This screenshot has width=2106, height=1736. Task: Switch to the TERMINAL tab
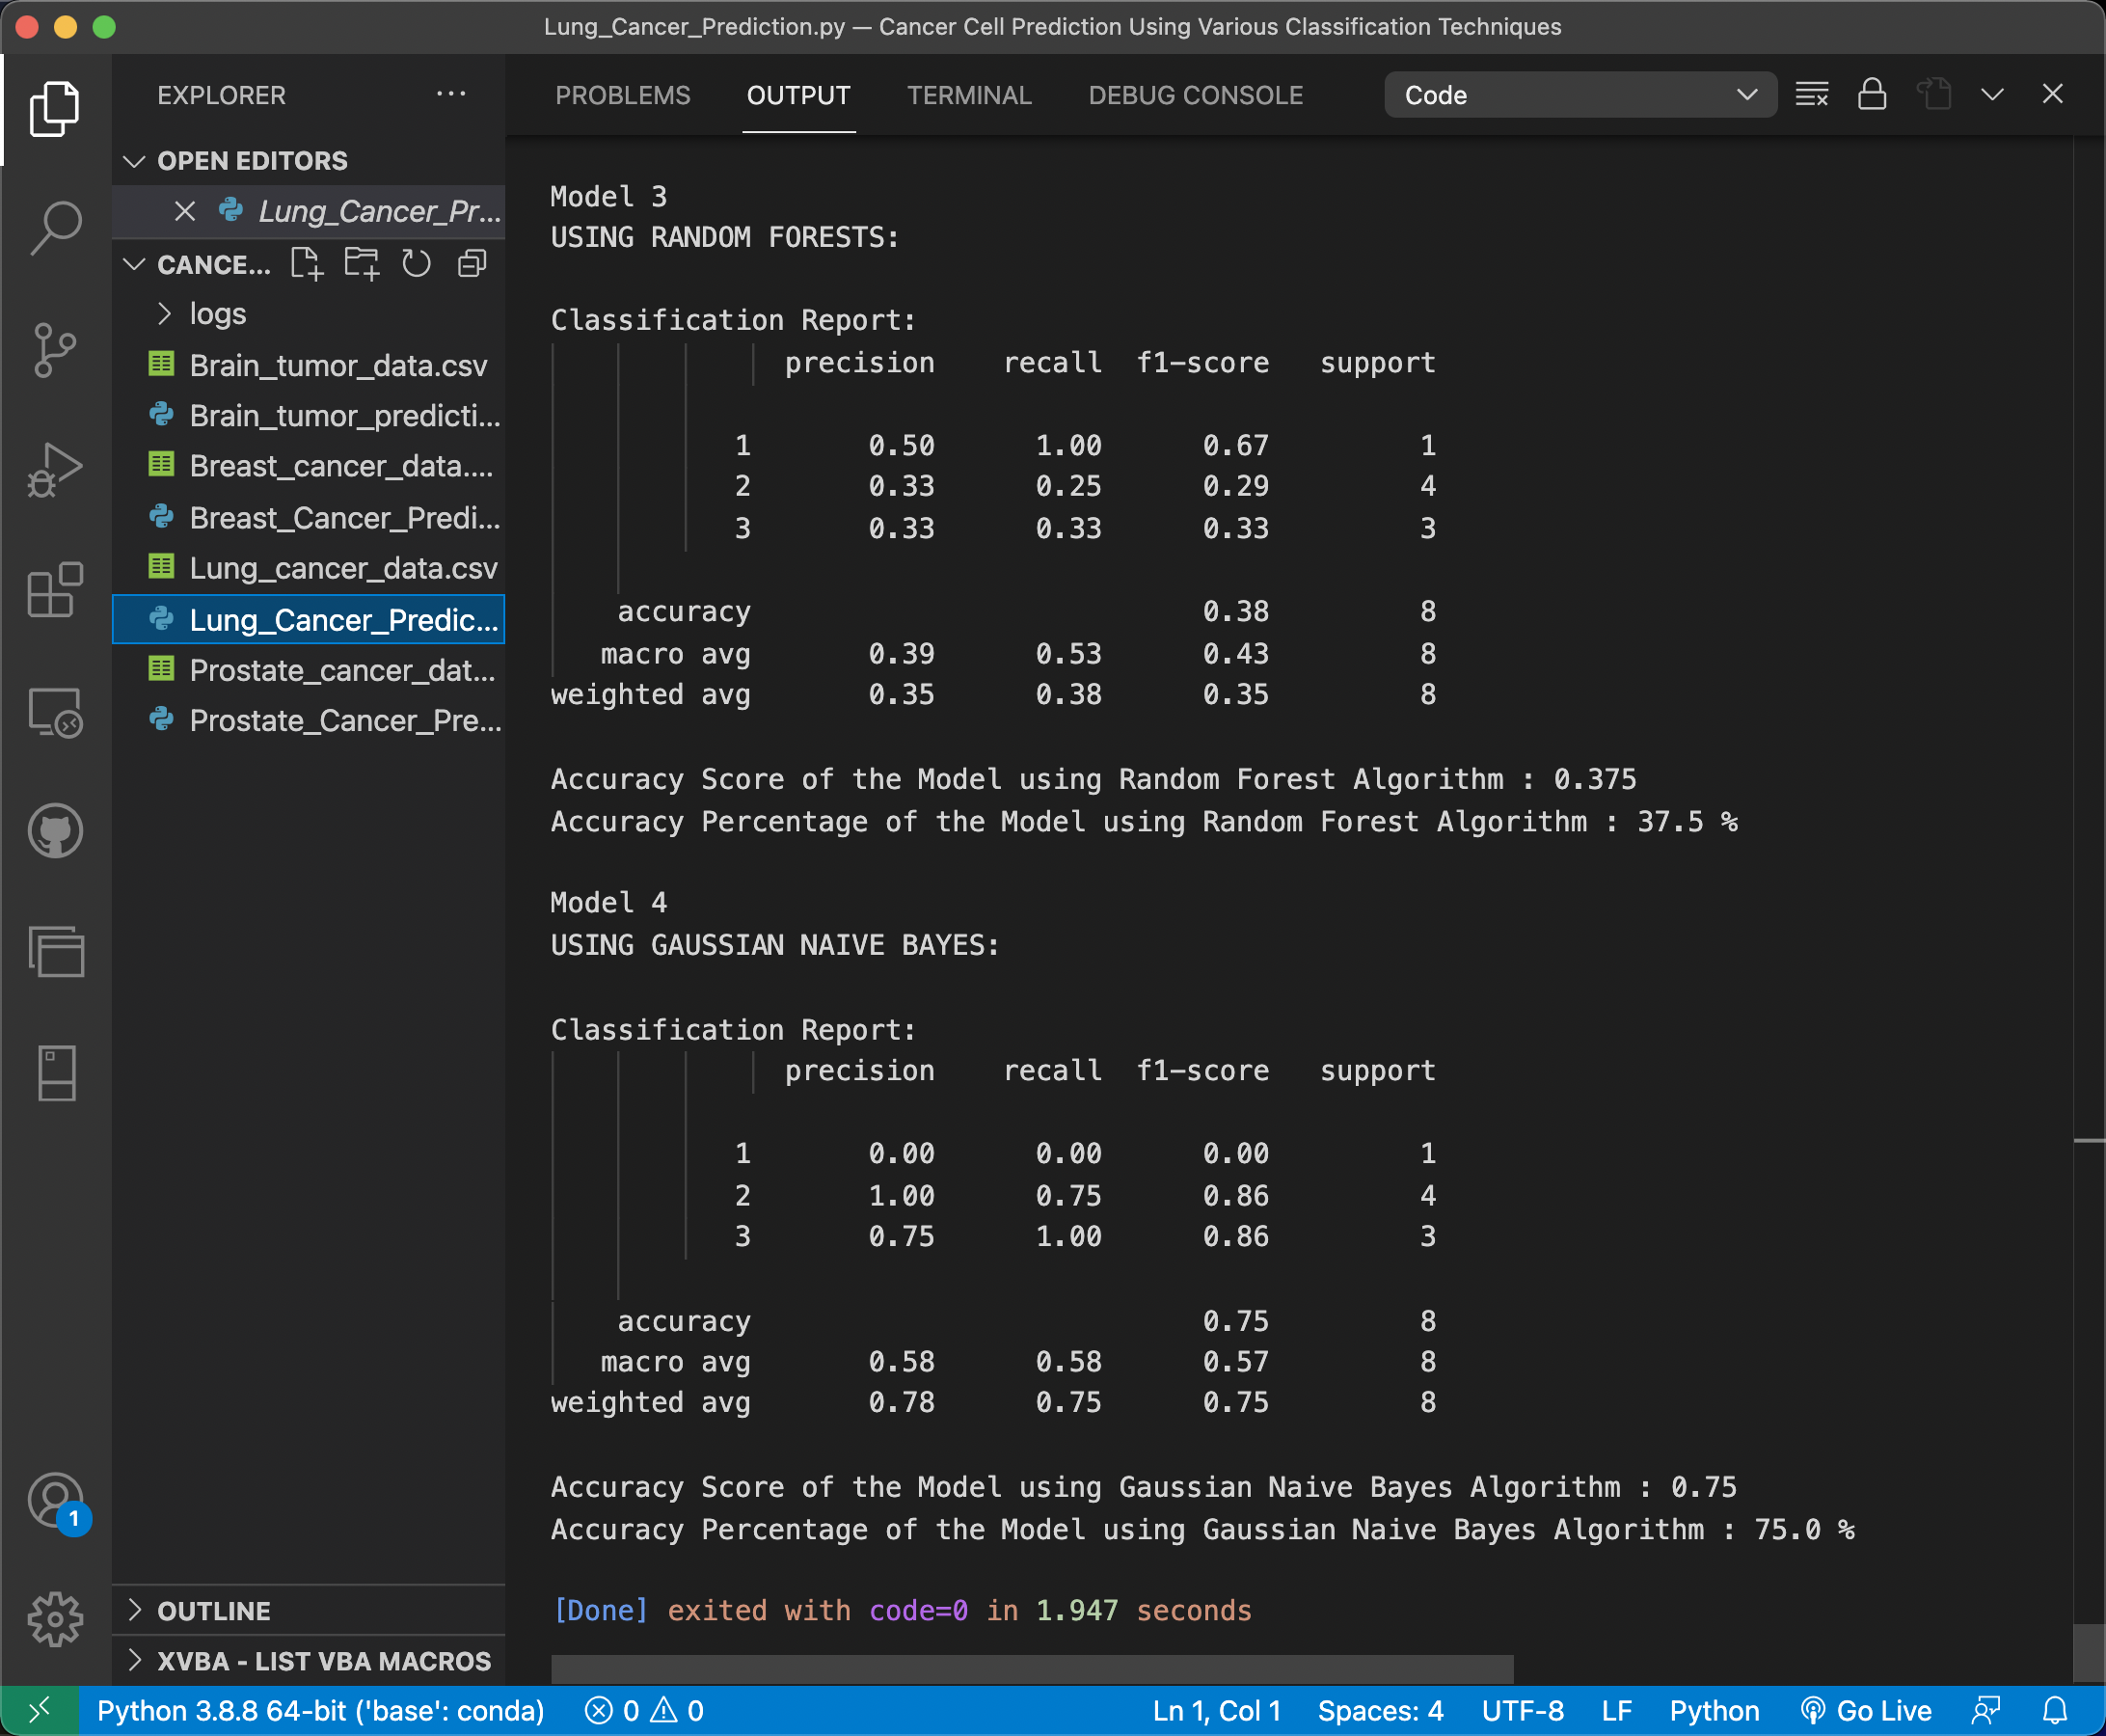tap(968, 95)
